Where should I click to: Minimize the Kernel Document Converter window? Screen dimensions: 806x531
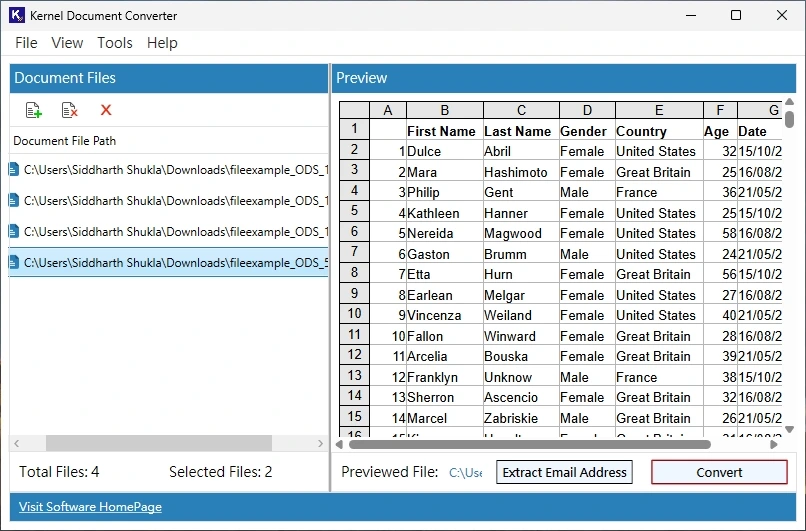point(691,15)
